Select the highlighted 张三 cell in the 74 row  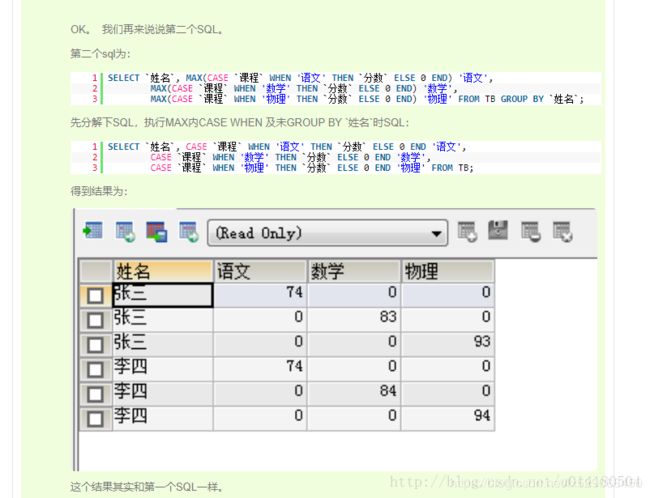(163, 295)
